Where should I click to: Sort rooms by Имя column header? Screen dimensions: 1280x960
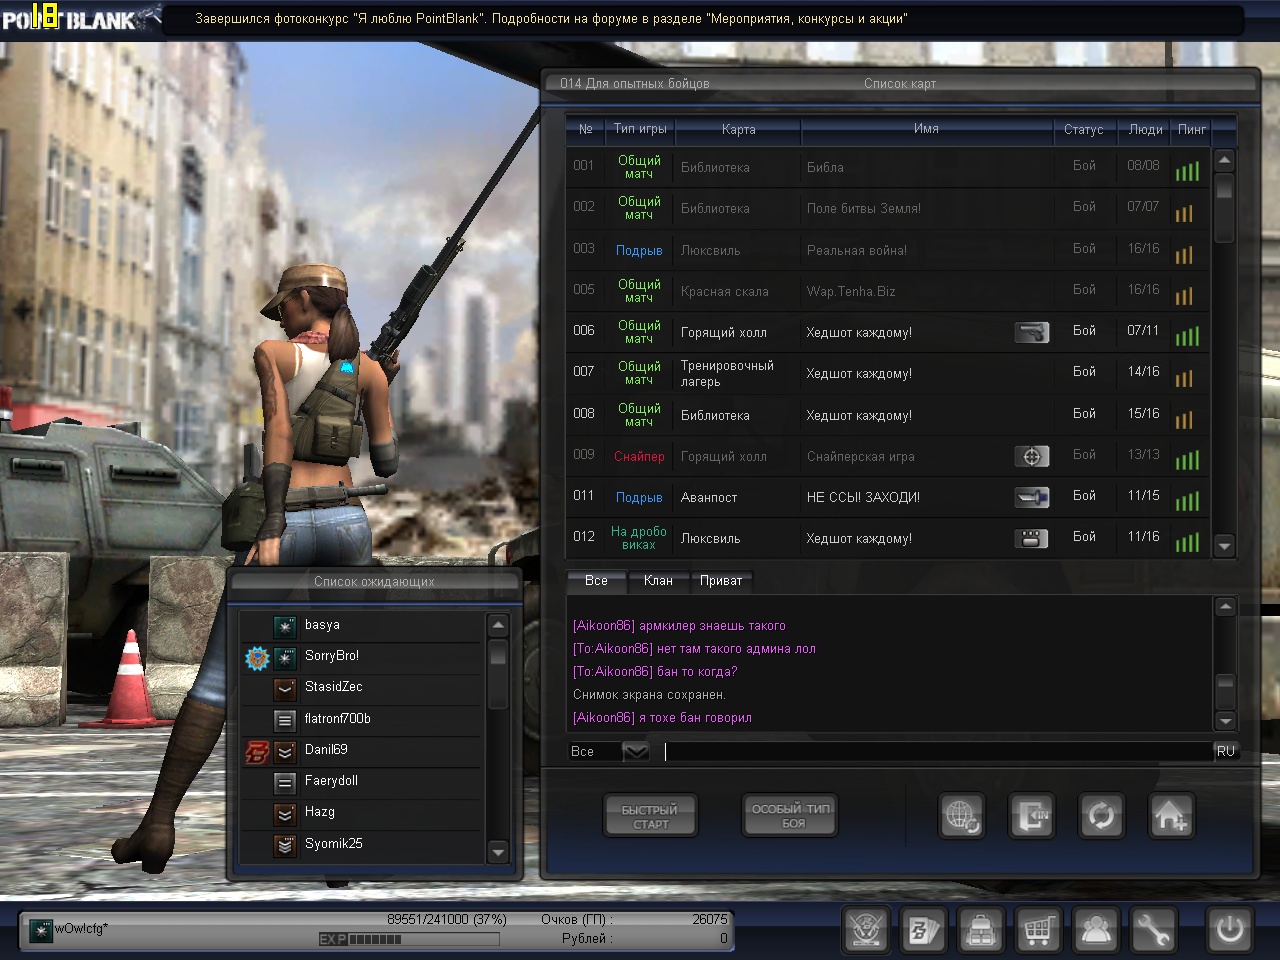point(926,129)
